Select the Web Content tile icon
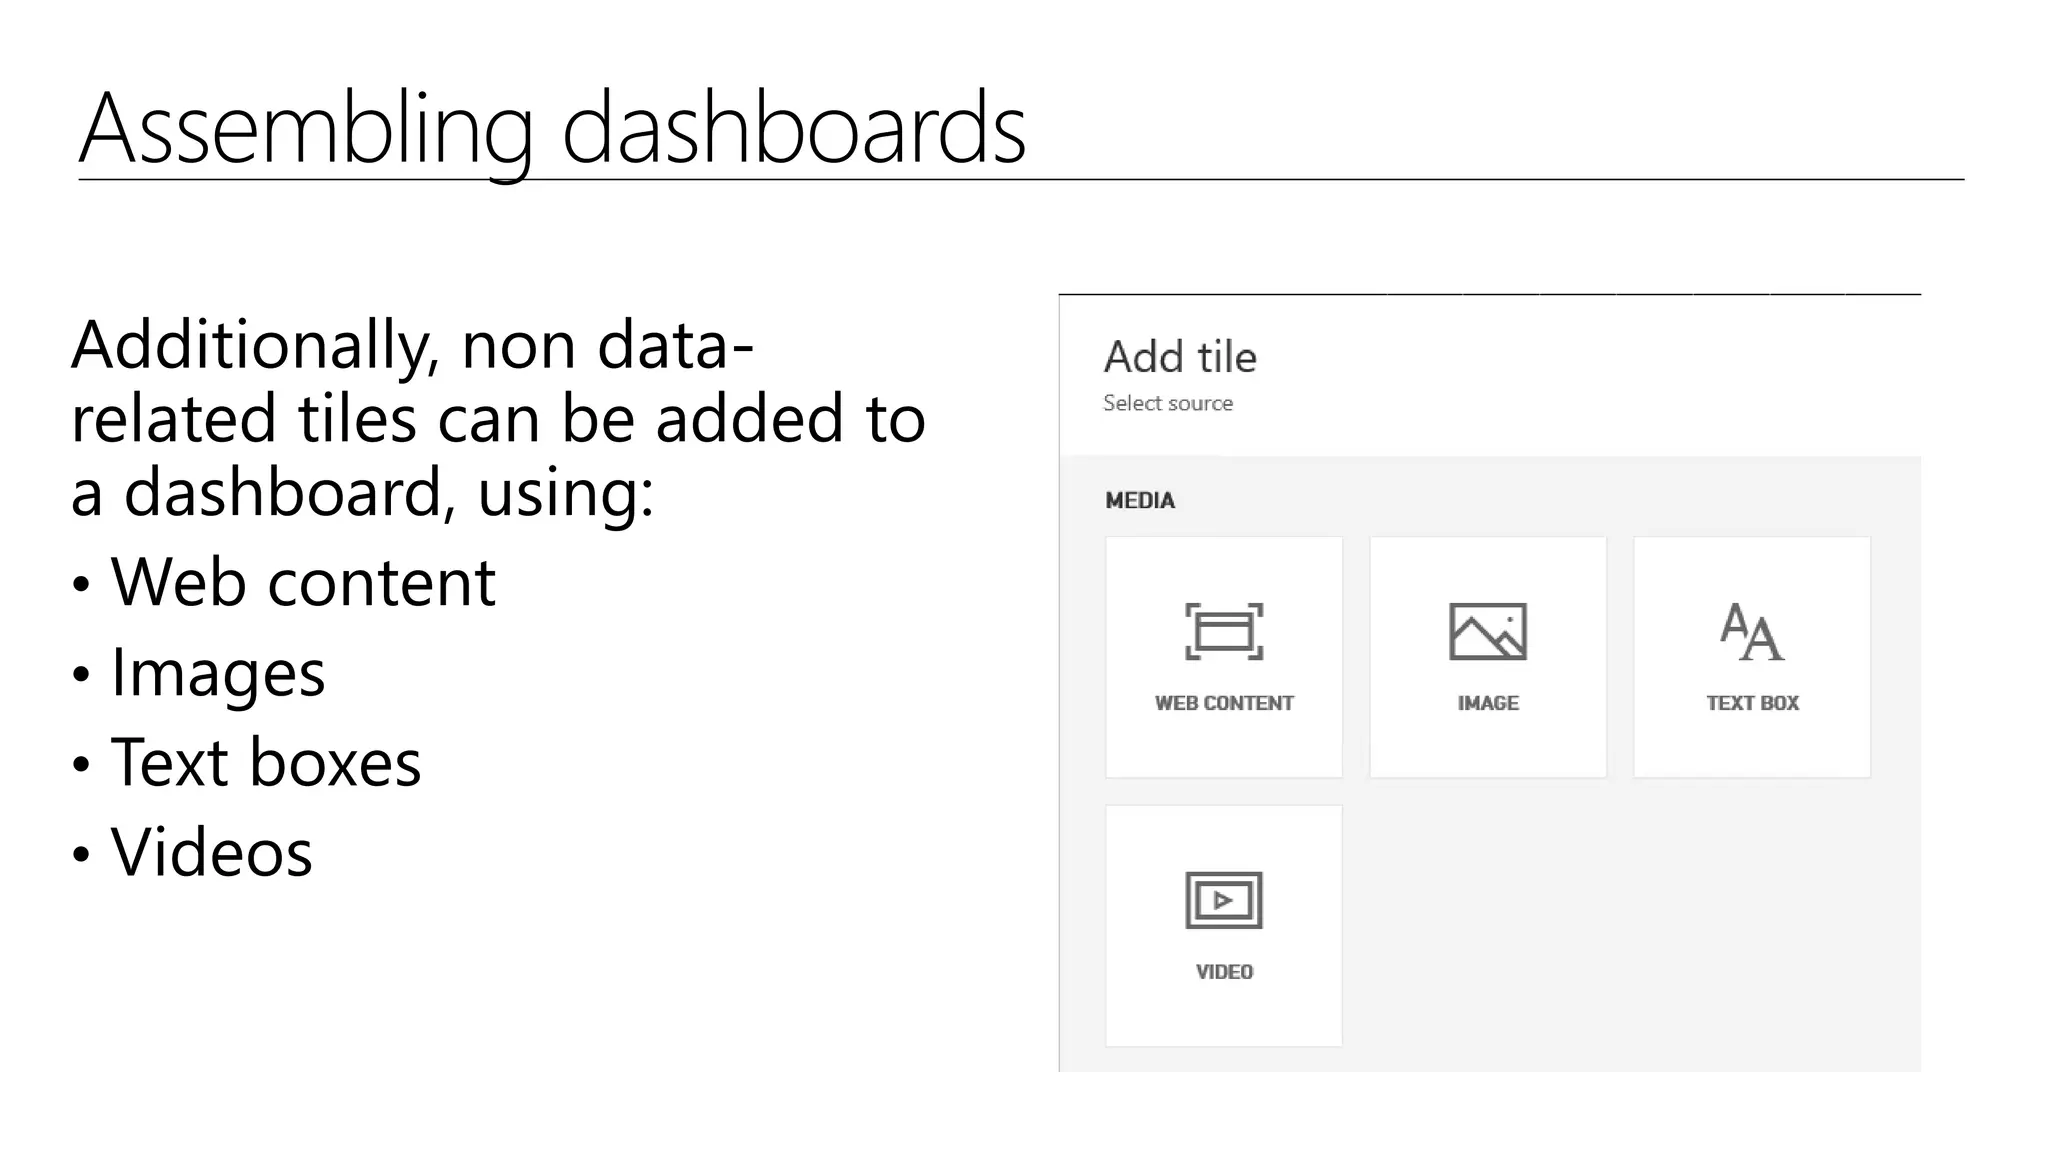2048x1152 pixels. point(1224,631)
